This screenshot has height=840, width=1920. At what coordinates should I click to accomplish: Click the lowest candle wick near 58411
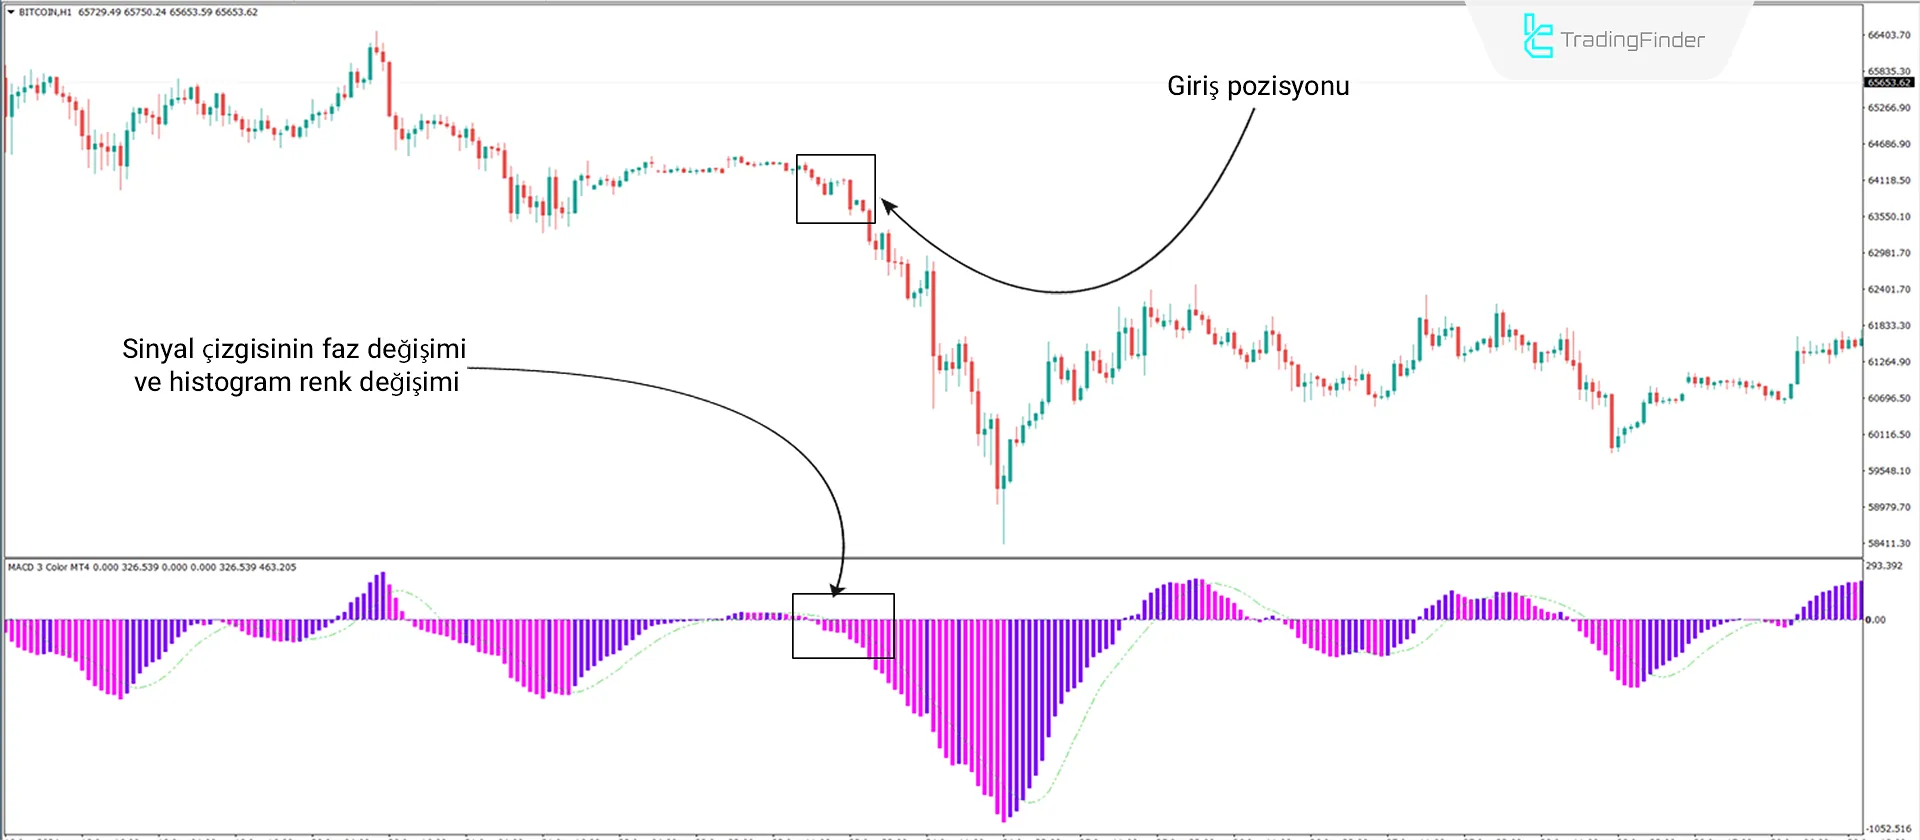[1003, 525]
